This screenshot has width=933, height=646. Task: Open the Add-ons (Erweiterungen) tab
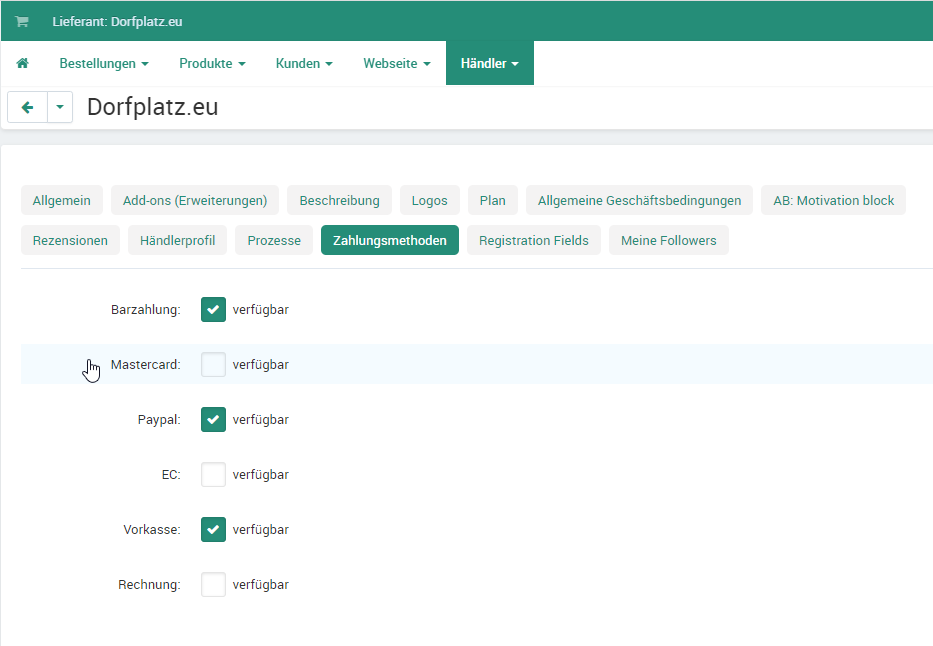click(195, 200)
